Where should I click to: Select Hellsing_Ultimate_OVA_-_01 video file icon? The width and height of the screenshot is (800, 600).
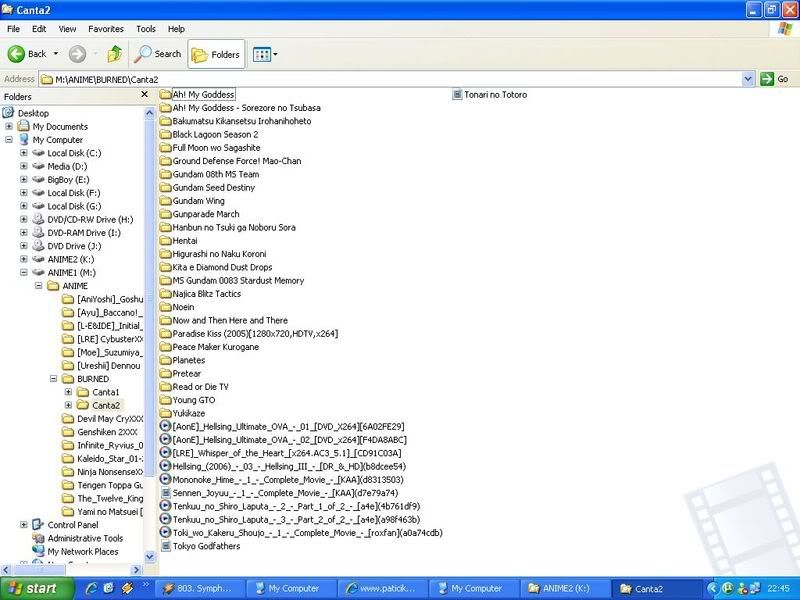point(165,426)
